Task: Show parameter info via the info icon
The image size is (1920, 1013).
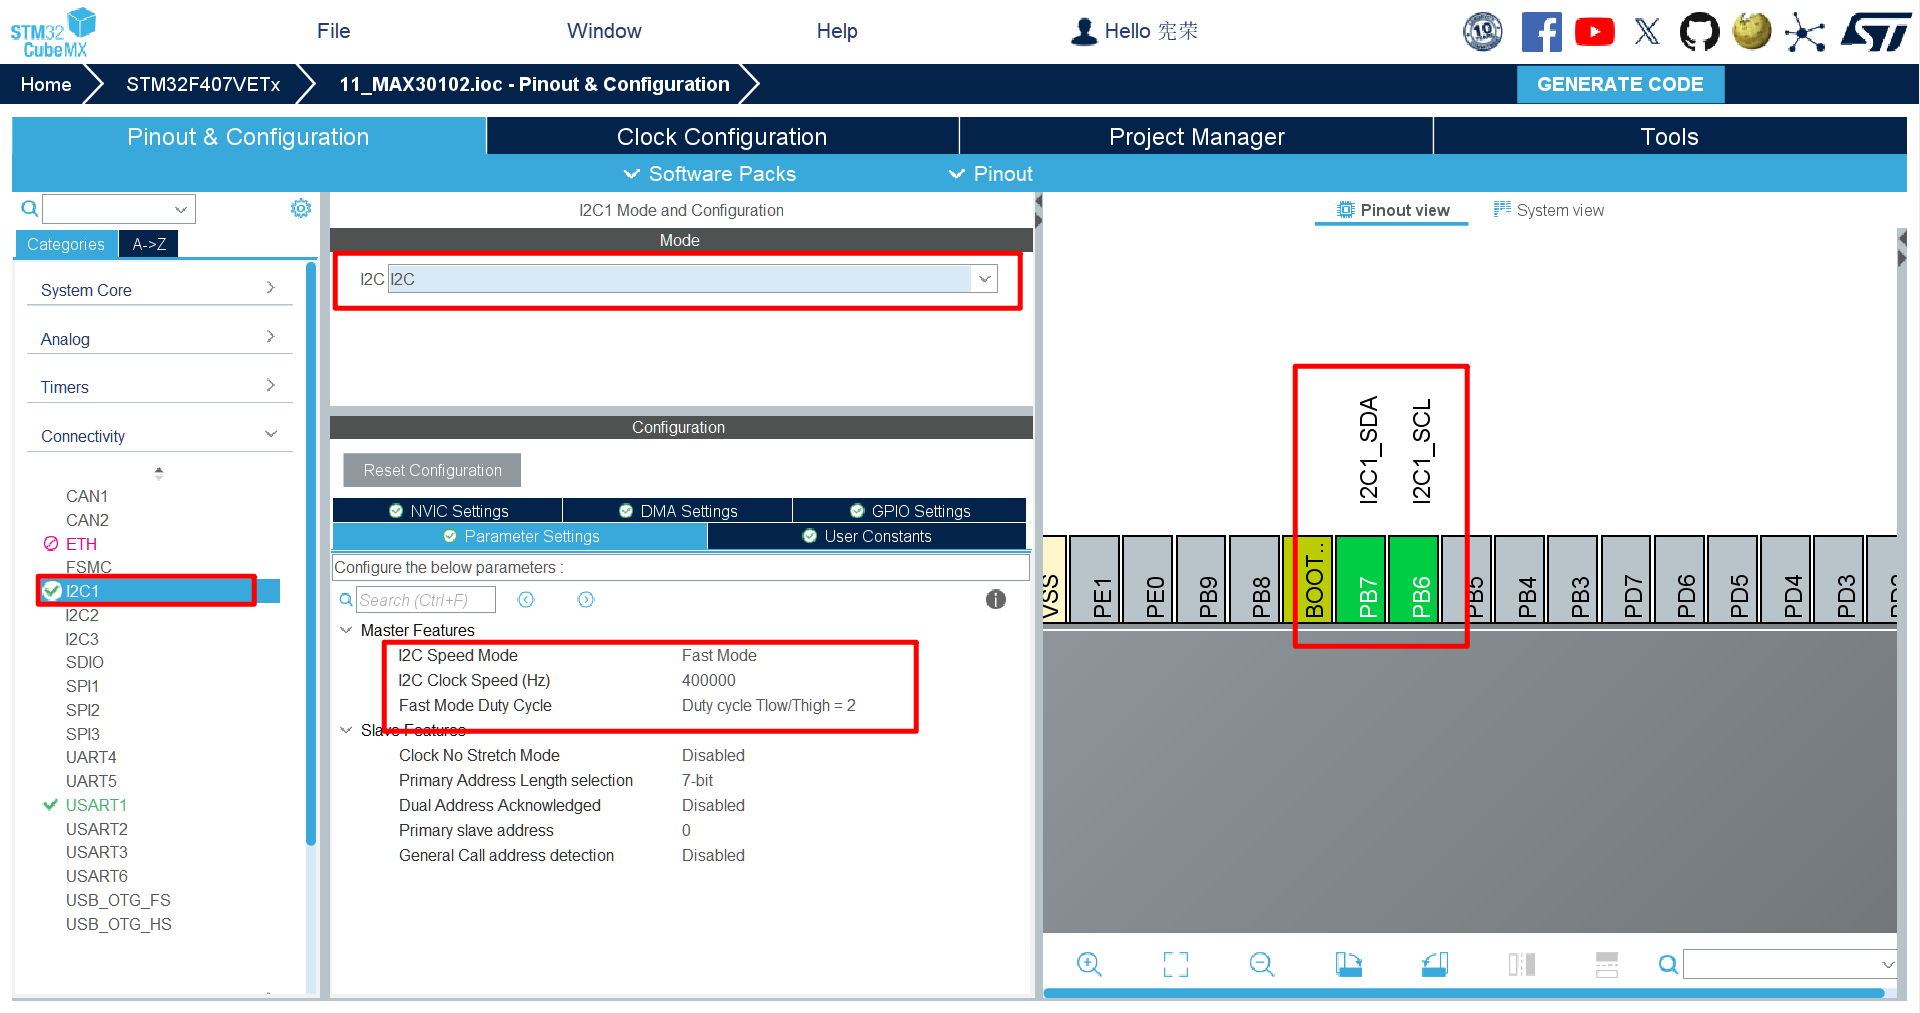Action: (x=996, y=599)
